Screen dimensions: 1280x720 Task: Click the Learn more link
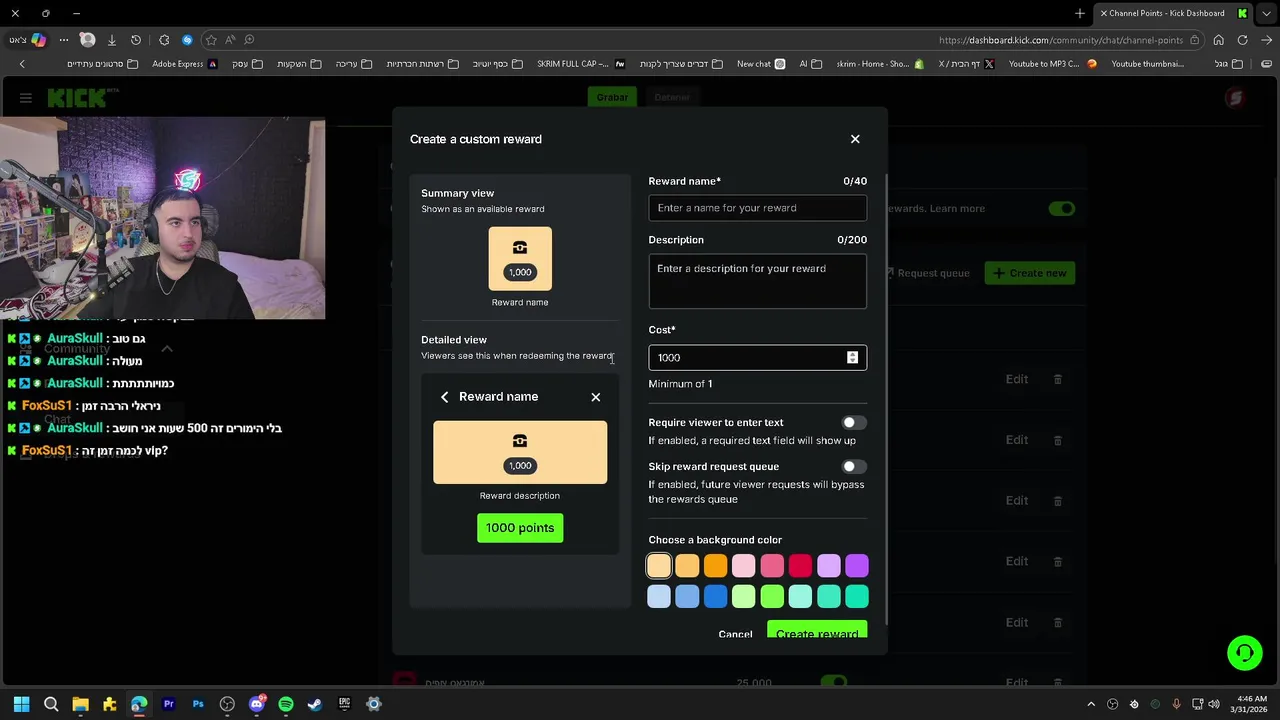click(x=957, y=208)
